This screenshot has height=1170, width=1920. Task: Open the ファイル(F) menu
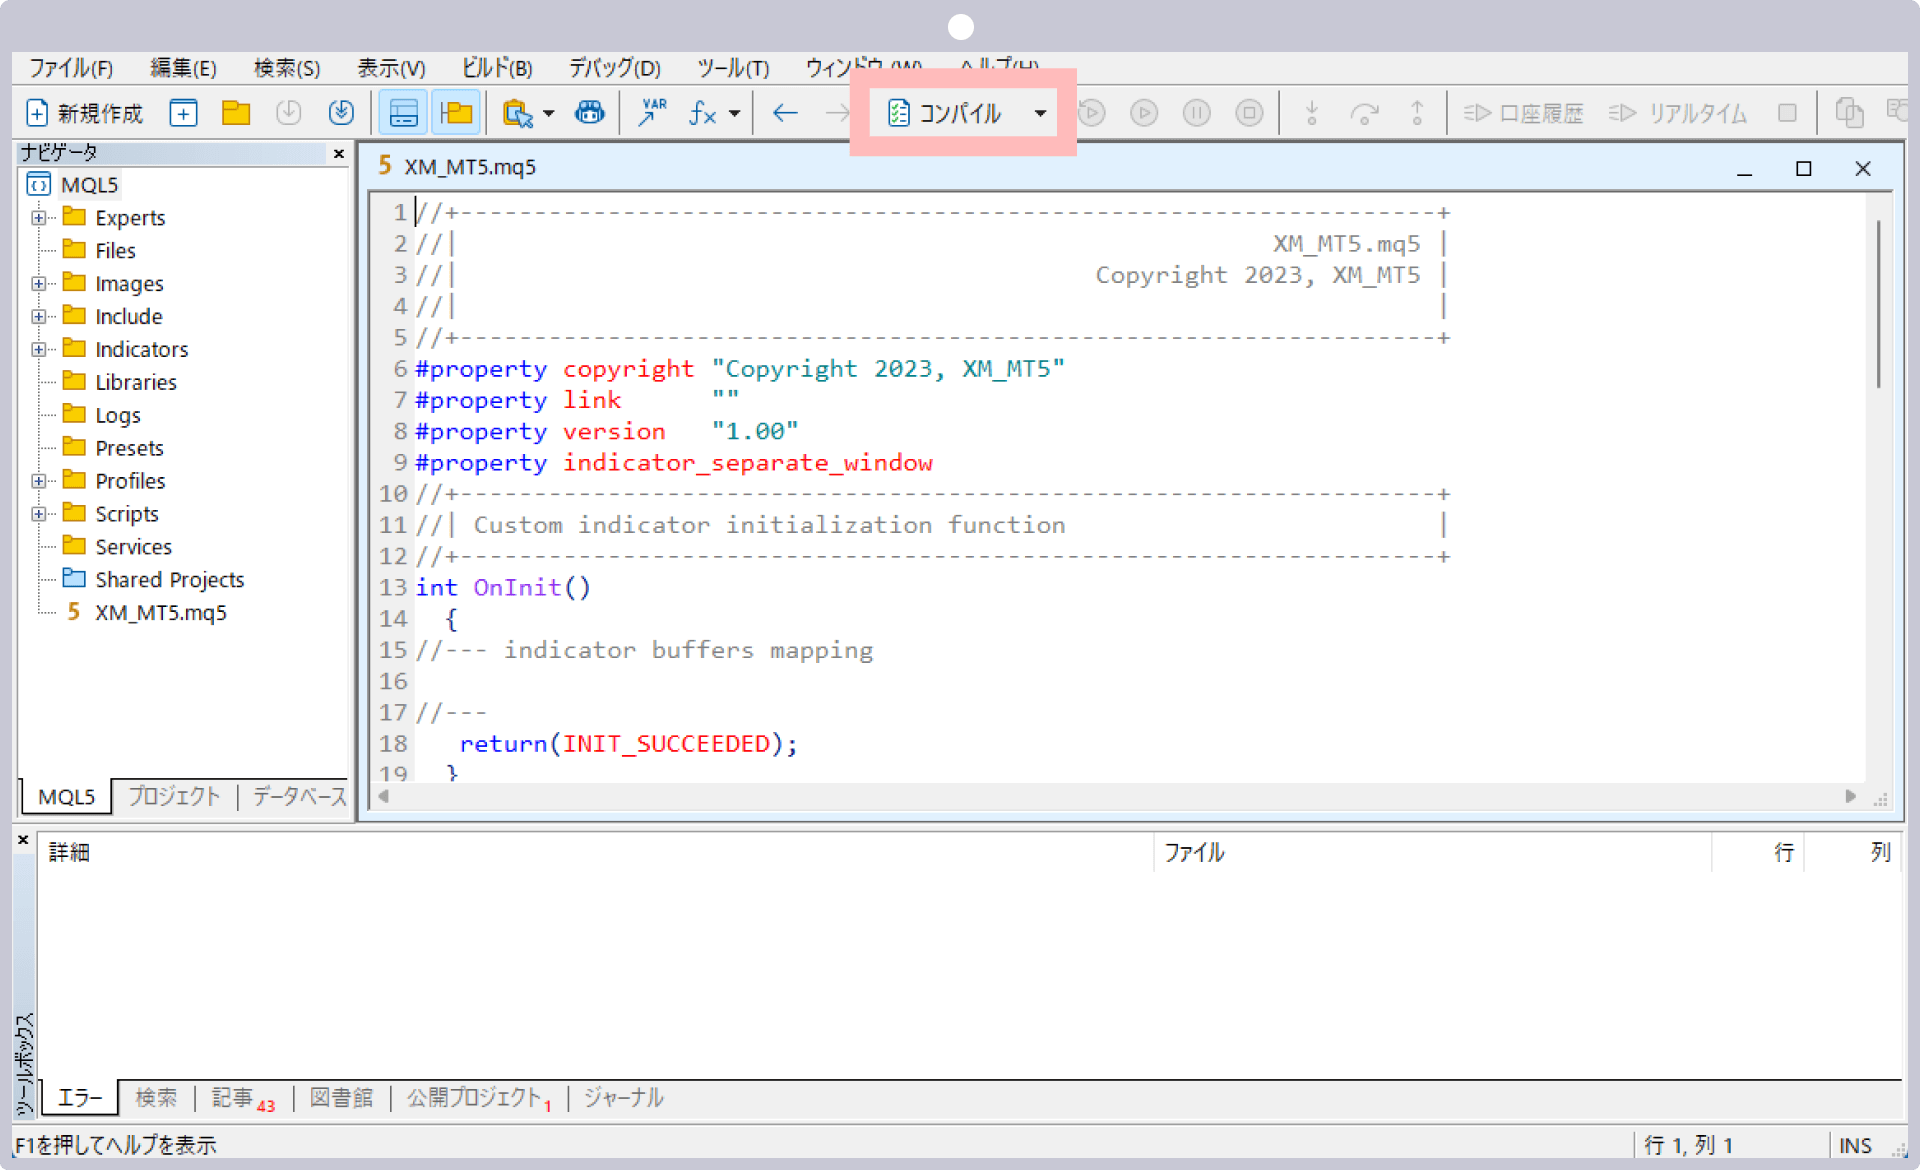pos(70,68)
